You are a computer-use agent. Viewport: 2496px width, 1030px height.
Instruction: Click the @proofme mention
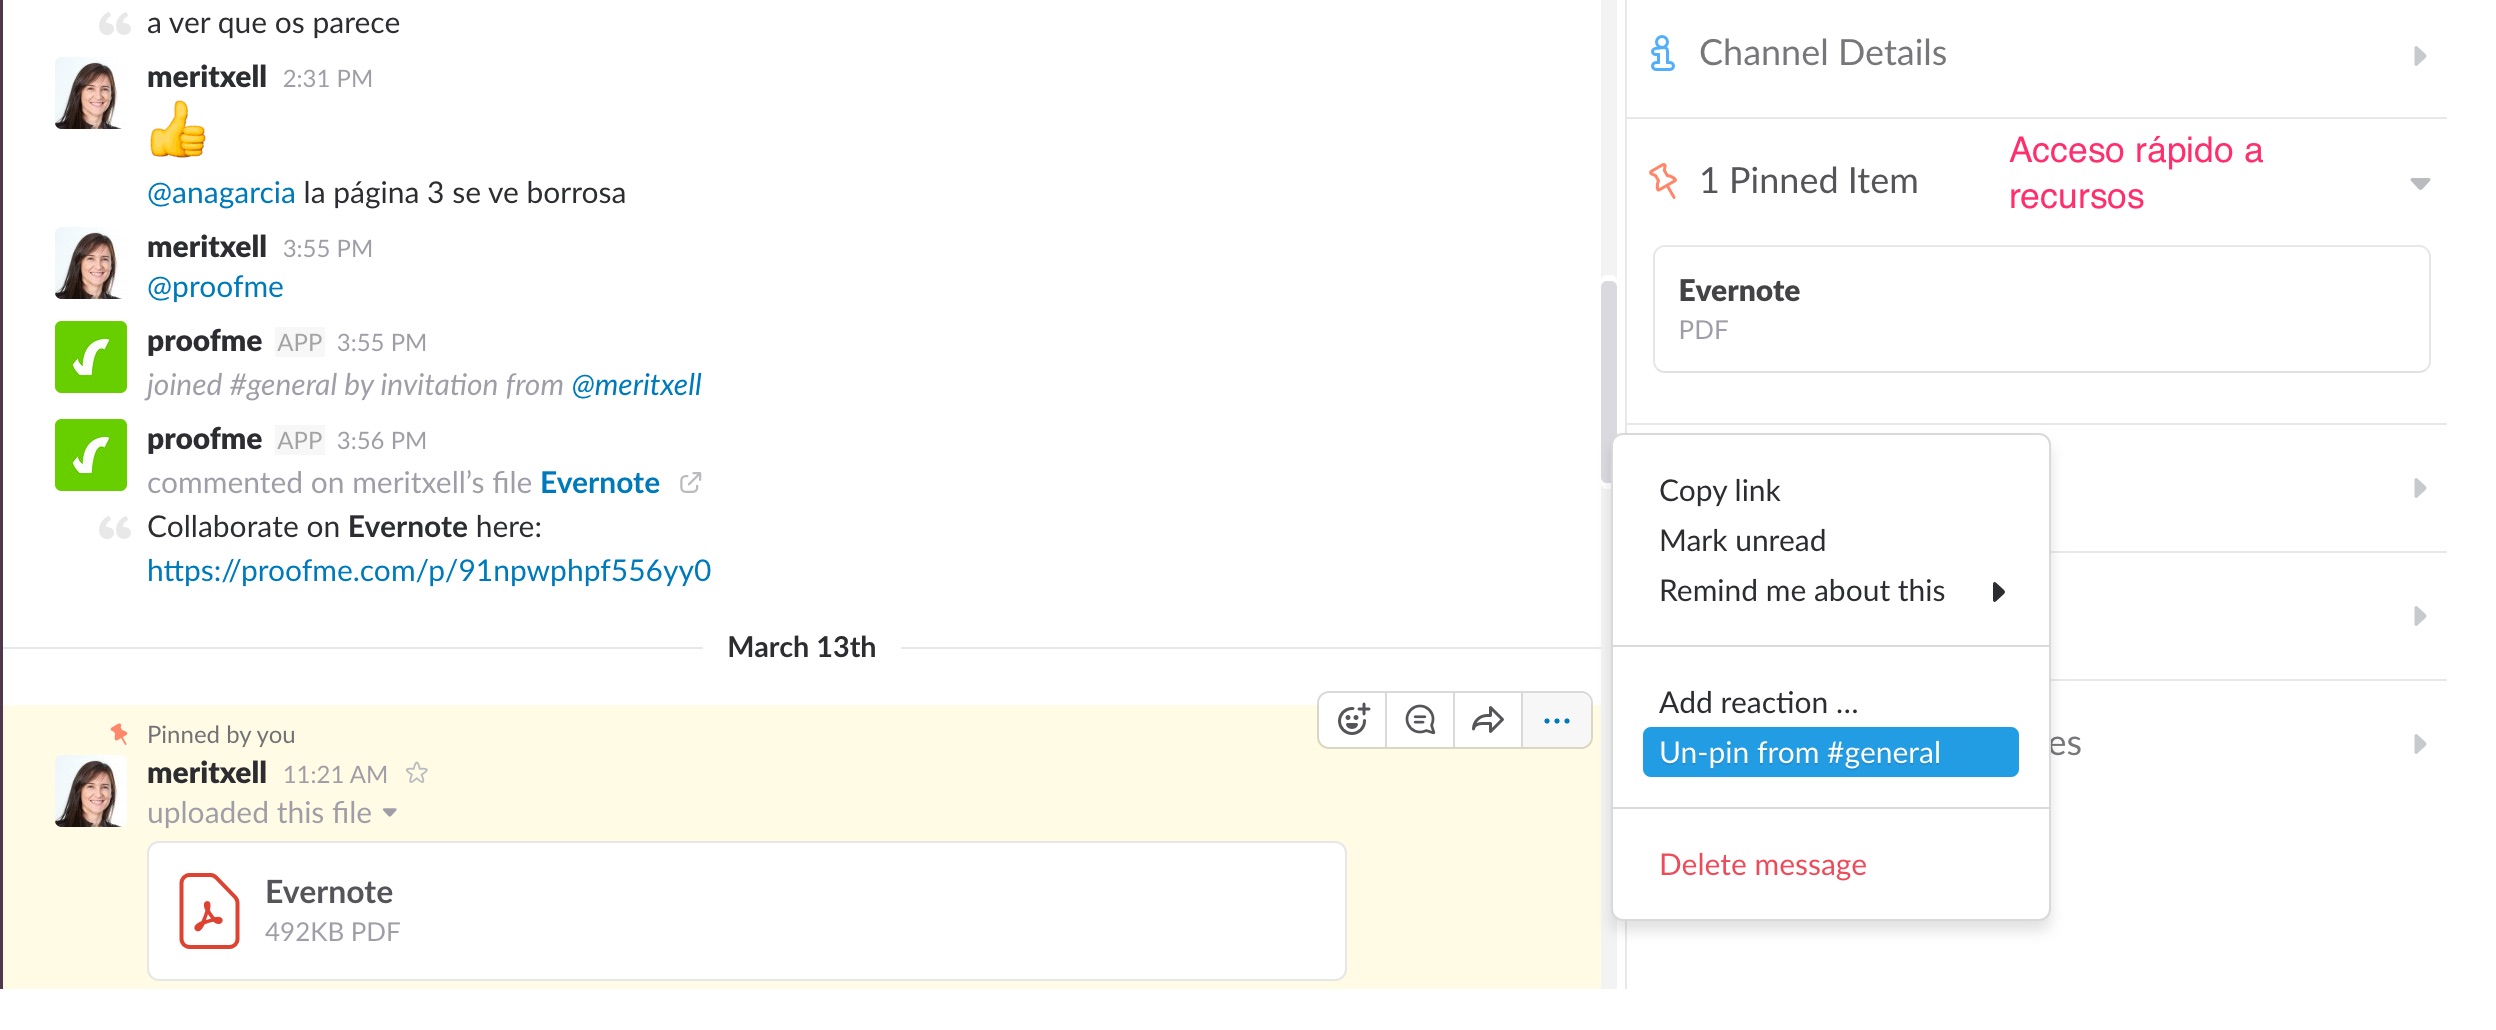[215, 287]
